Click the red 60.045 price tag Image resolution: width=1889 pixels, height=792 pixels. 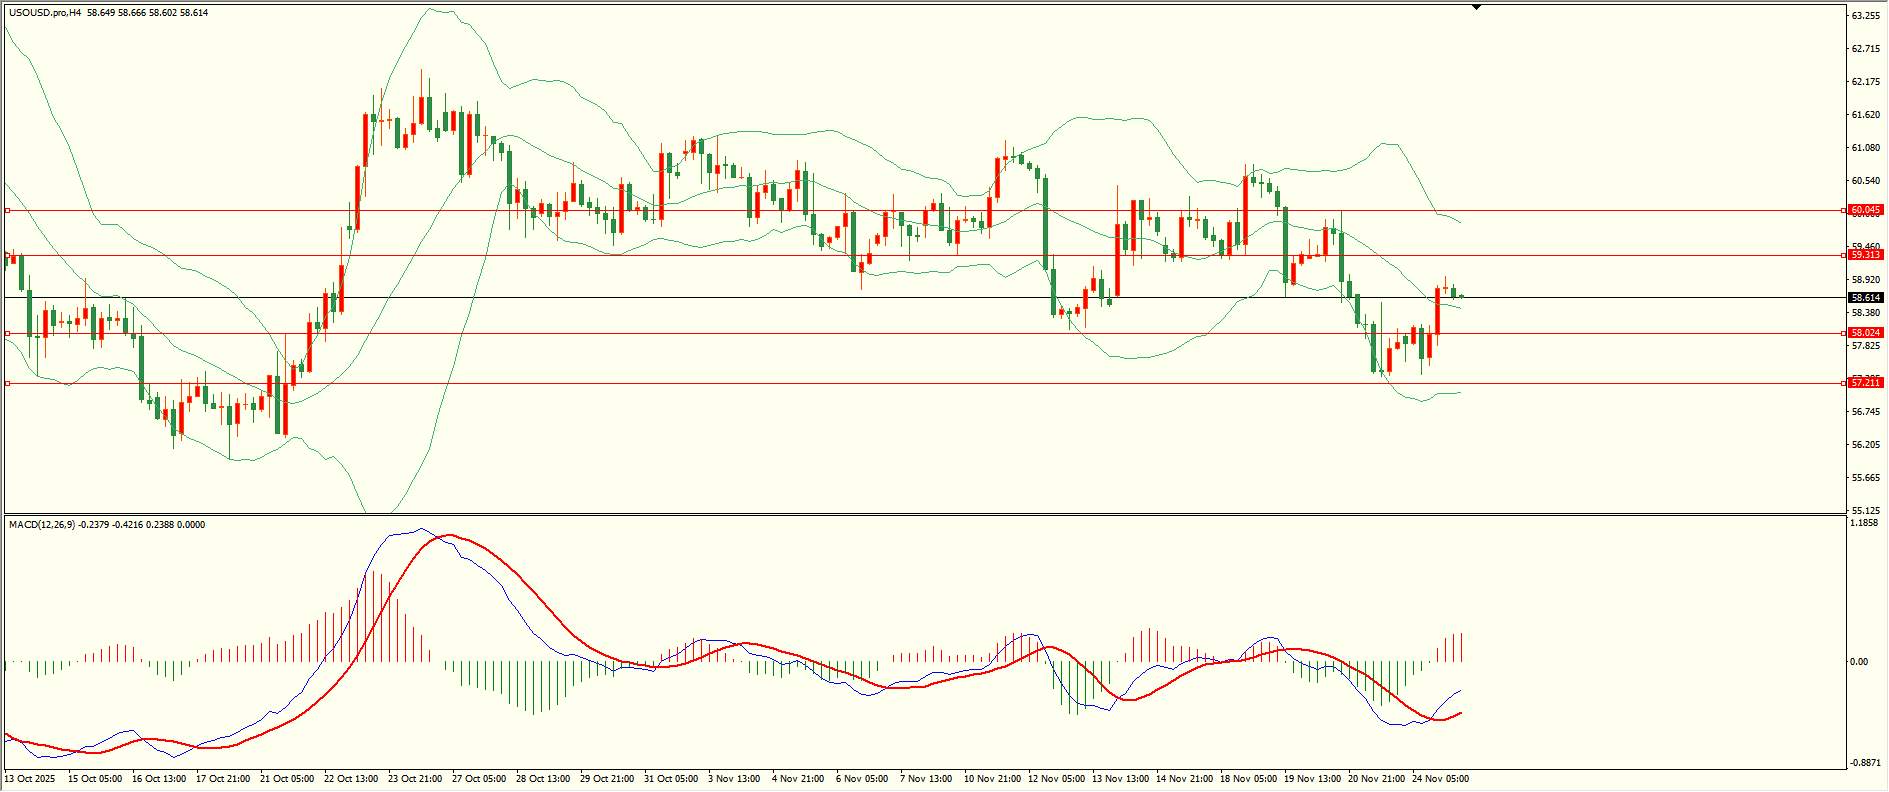(x=1865, y=210)
